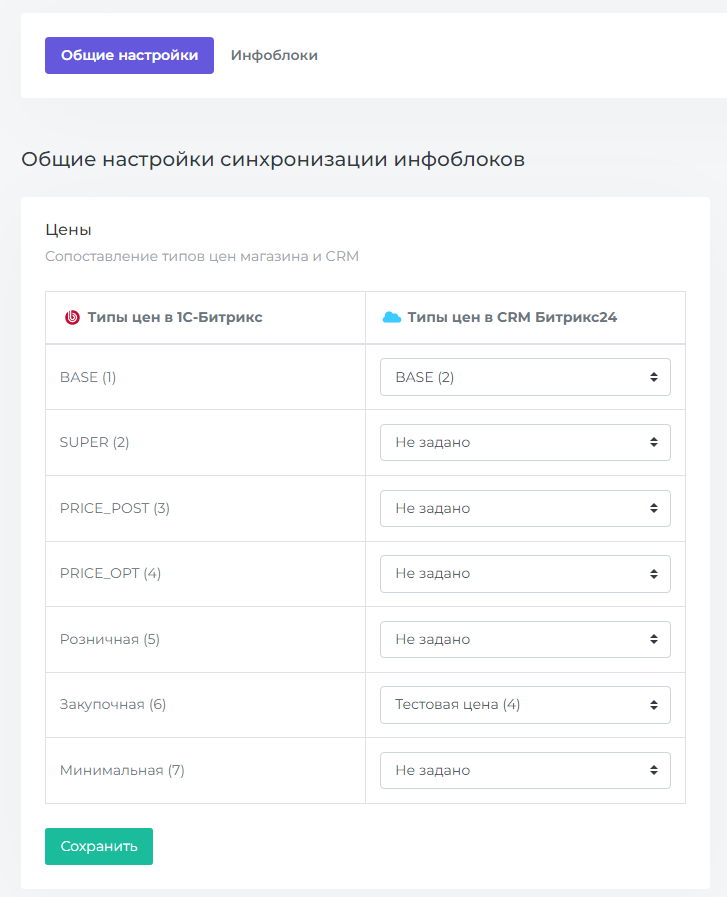Click the Общие настройки синхронизации инфоблоков heading
727x897 pixels.
(272, 159)
